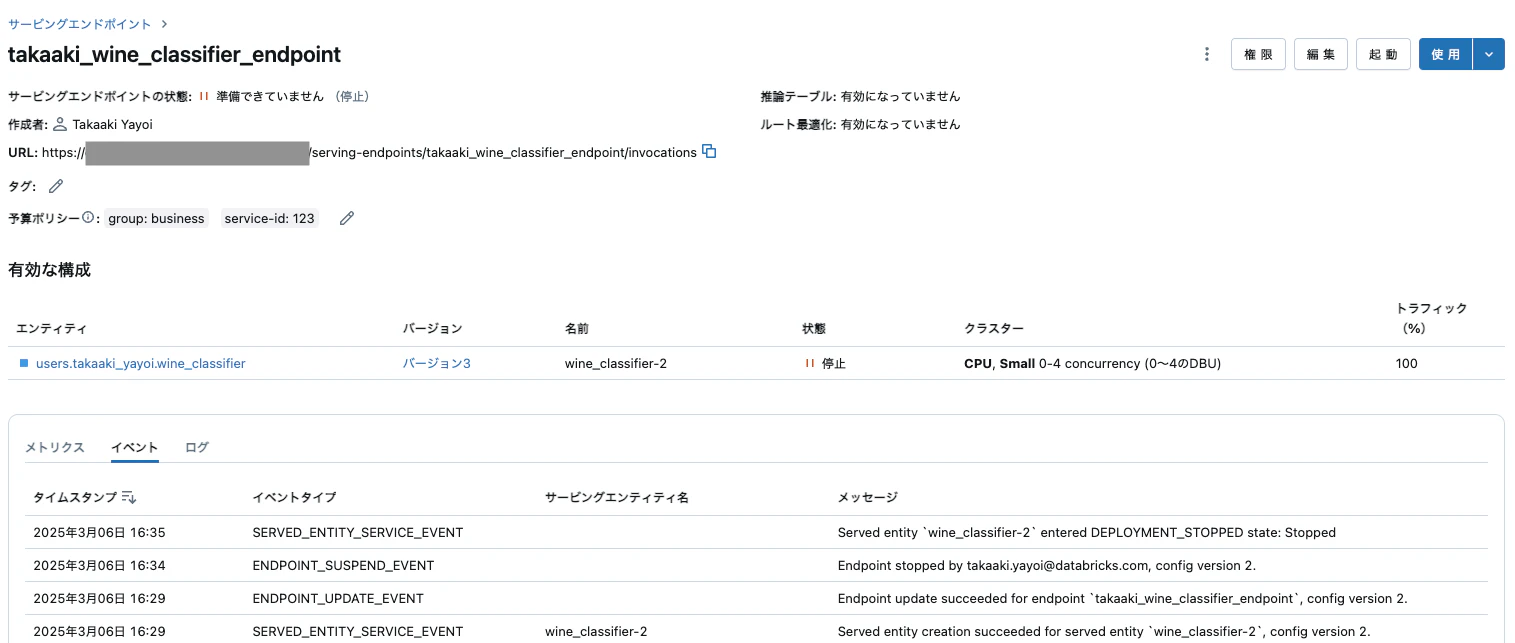
Task: Expand the 使用 button dropdown arrow
Action: point(1489,54)
